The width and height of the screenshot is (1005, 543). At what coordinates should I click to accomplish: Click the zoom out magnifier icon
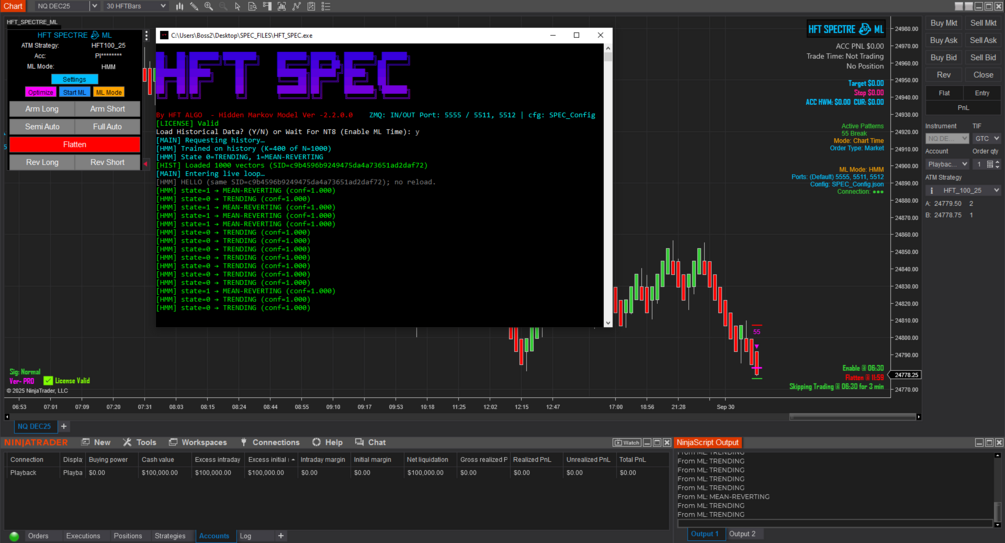tap(223, 6)
